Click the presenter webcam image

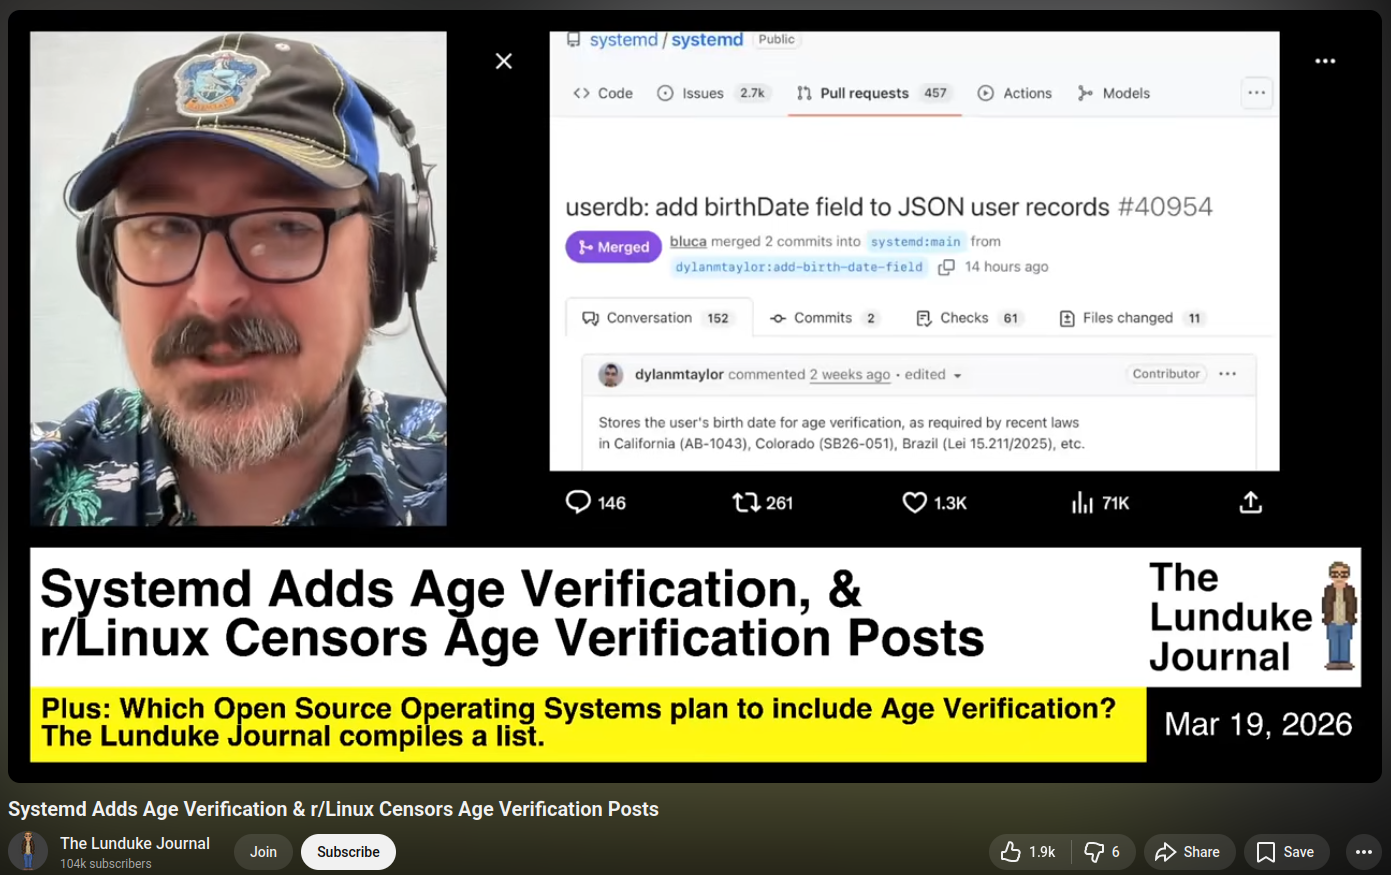coord(238,278)
